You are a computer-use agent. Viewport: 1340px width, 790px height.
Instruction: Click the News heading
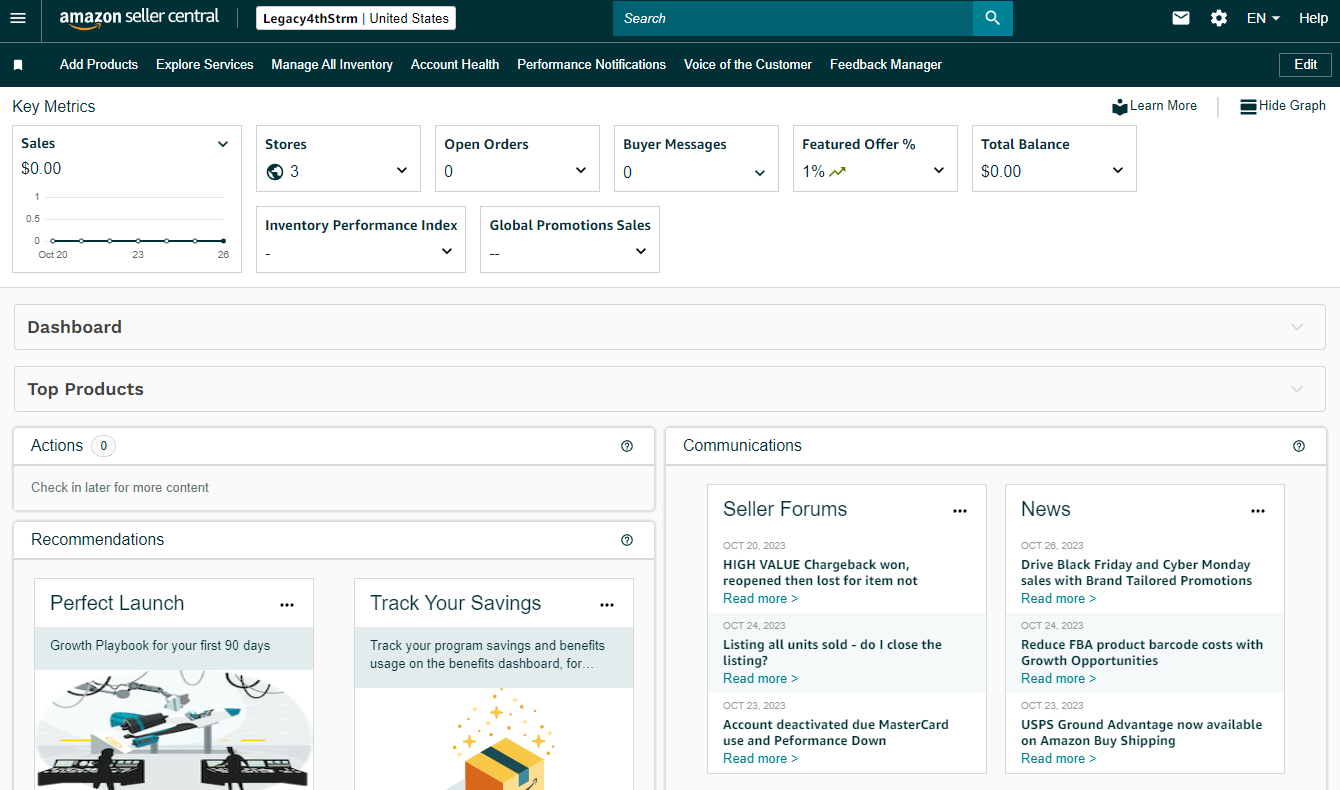1046,510
